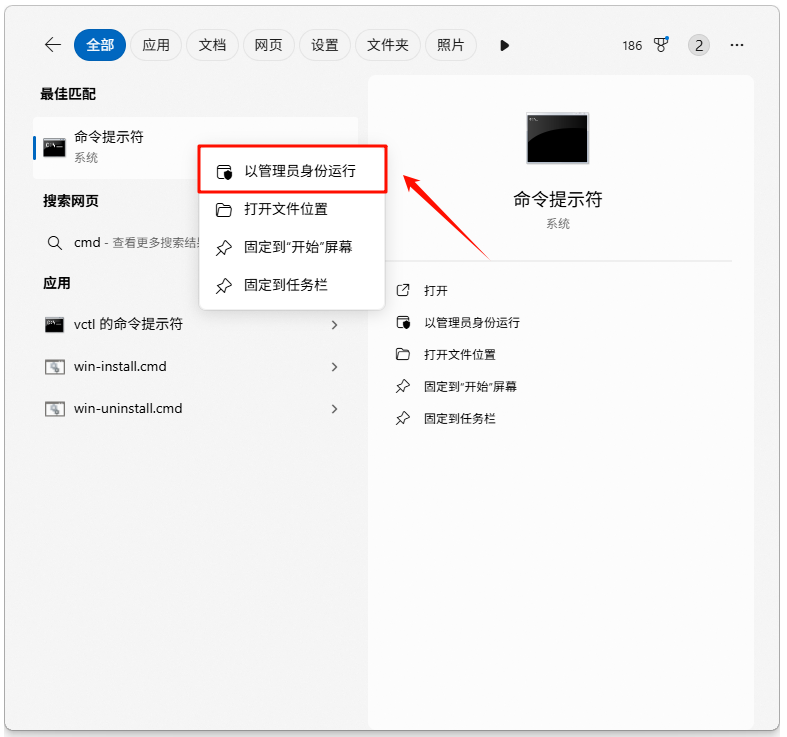Choose 以管理员身份运行 in the context menu

pyautogui.click(x=292, y=171)
